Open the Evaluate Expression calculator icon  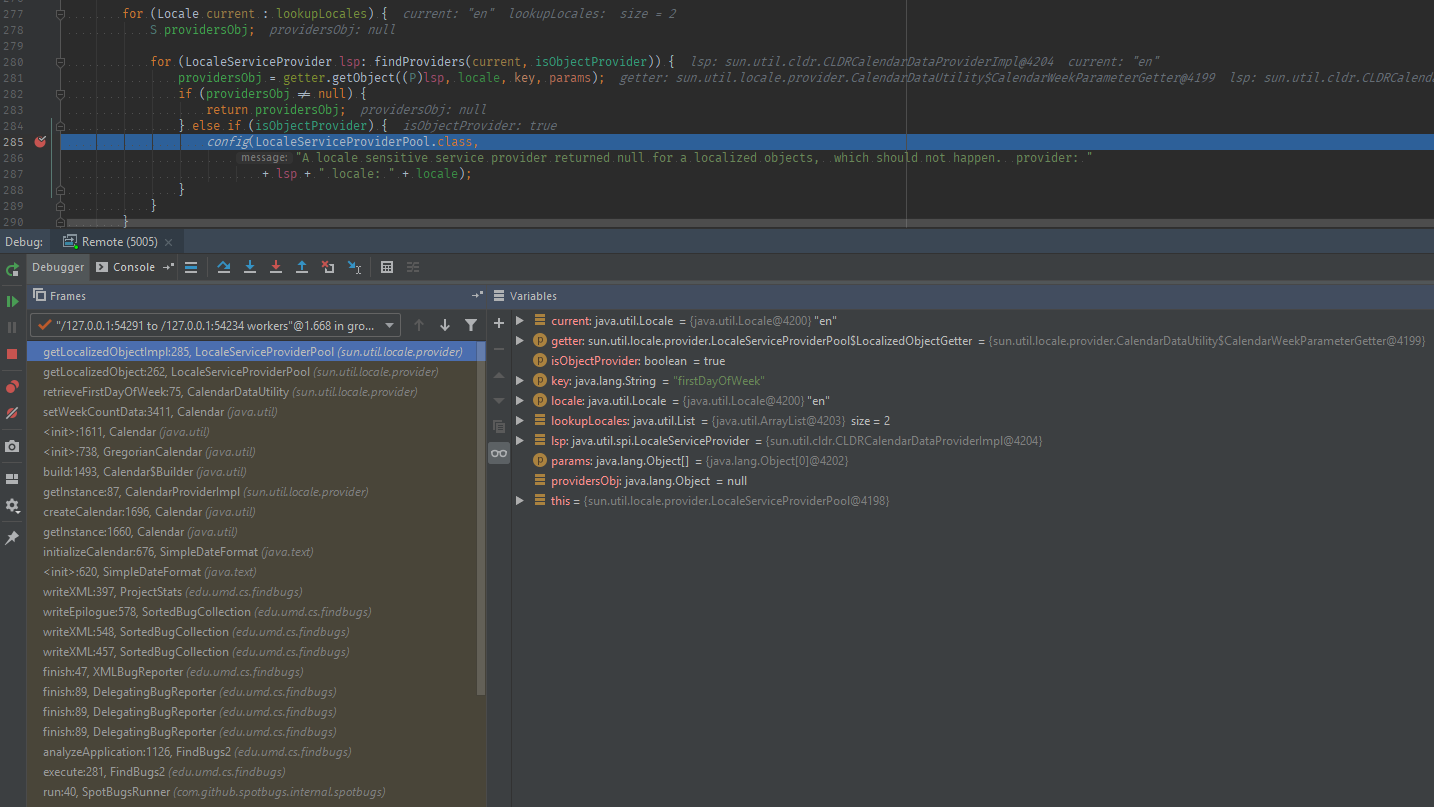click(387, 267)
